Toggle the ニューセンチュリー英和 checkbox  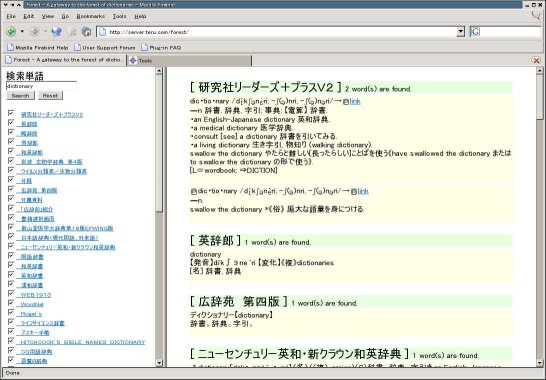click(x=11, y=246)
